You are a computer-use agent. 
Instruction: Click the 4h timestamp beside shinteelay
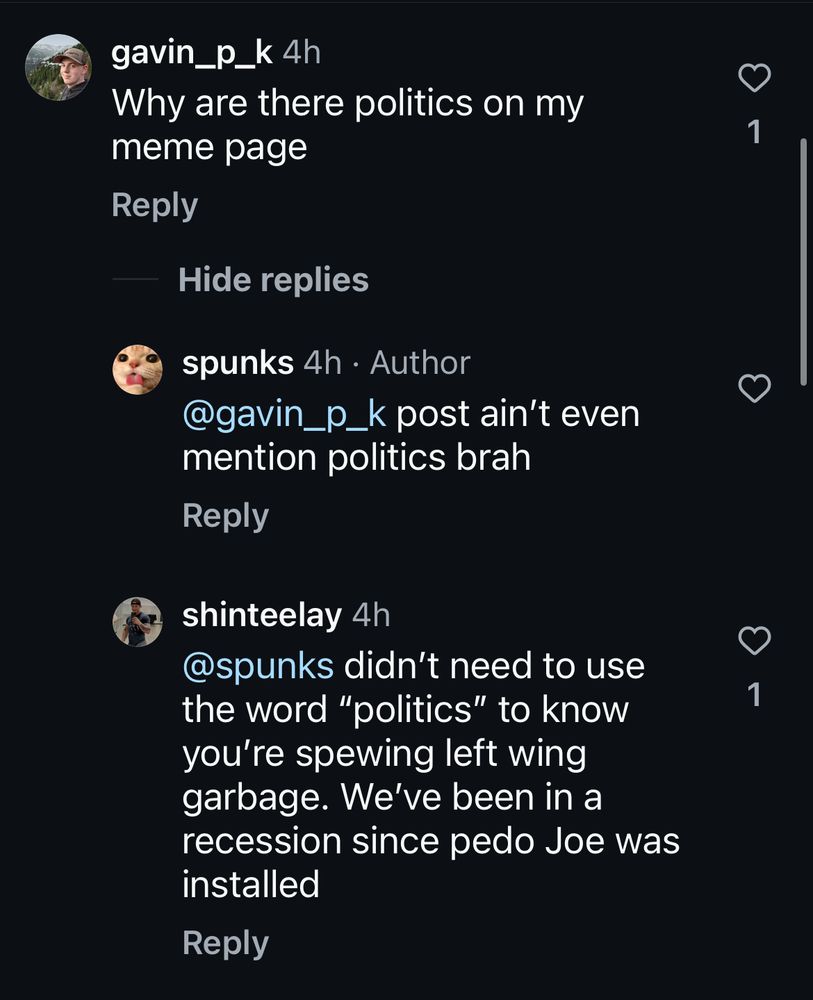coord(370,615)
